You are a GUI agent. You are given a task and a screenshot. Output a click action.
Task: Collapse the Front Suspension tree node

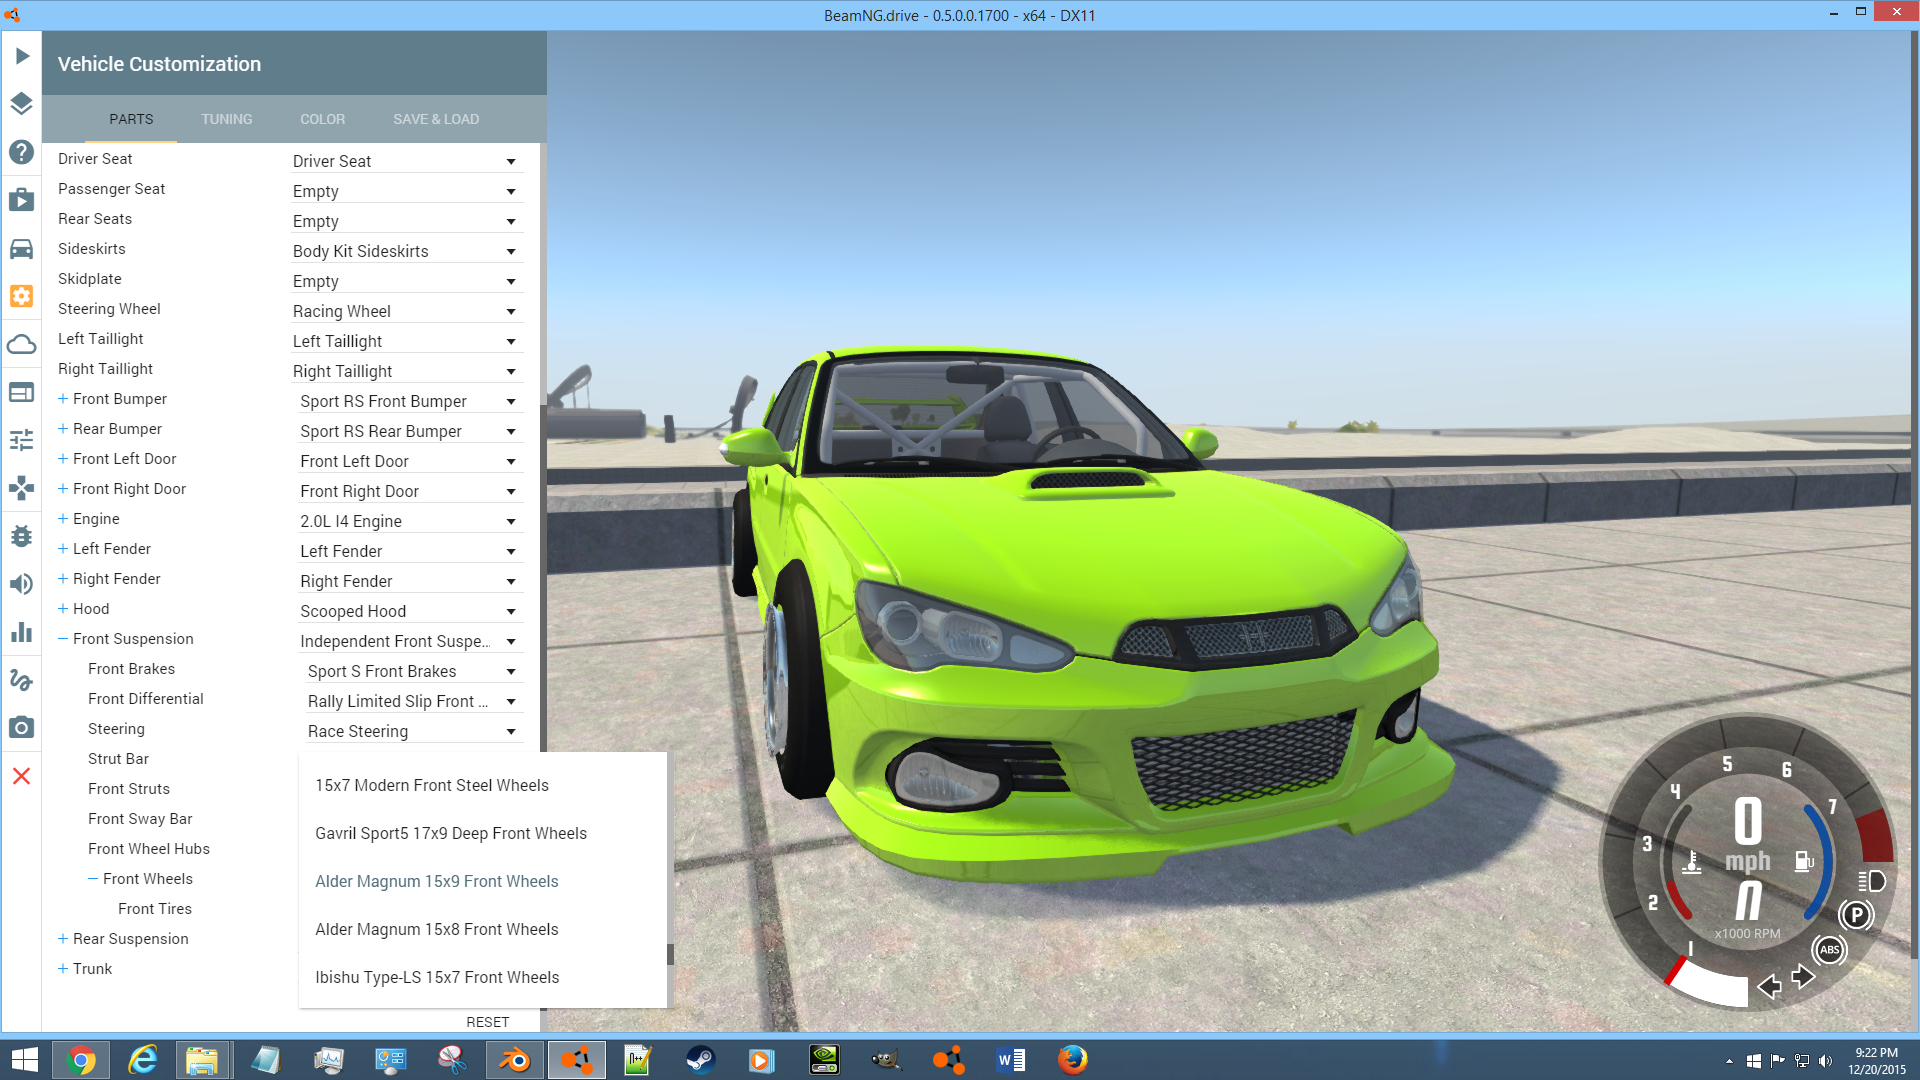coord(63,639)
